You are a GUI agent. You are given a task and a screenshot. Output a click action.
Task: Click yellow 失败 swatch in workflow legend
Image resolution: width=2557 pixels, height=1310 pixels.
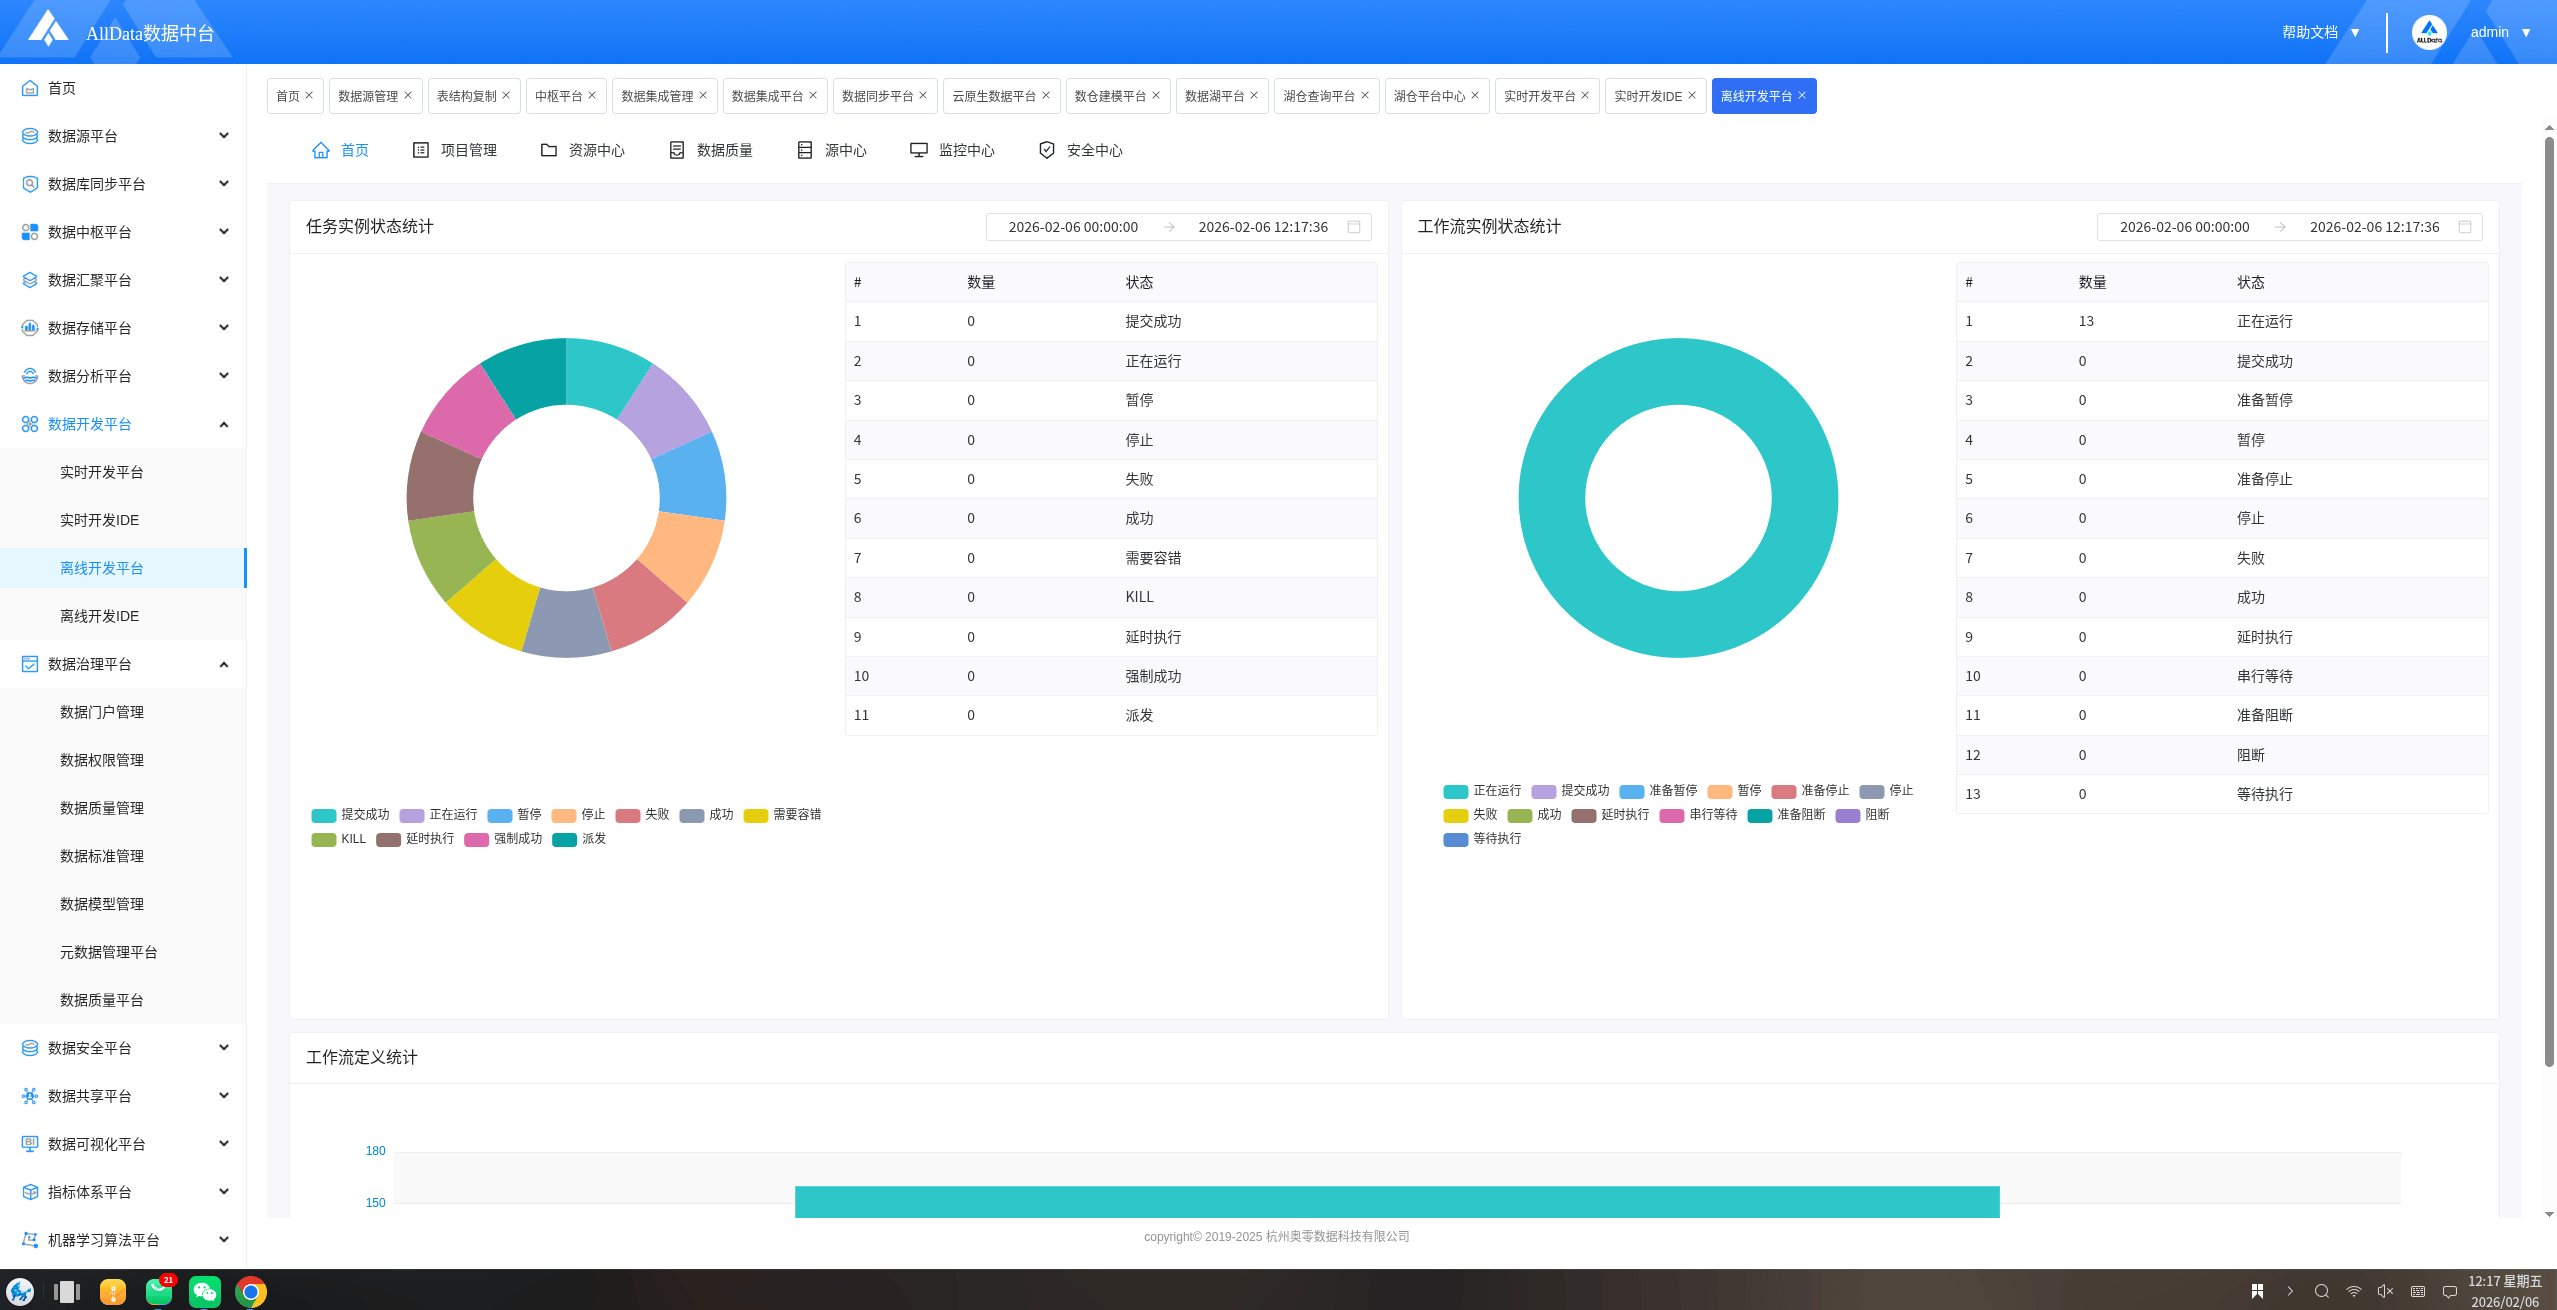point(1455,815)
